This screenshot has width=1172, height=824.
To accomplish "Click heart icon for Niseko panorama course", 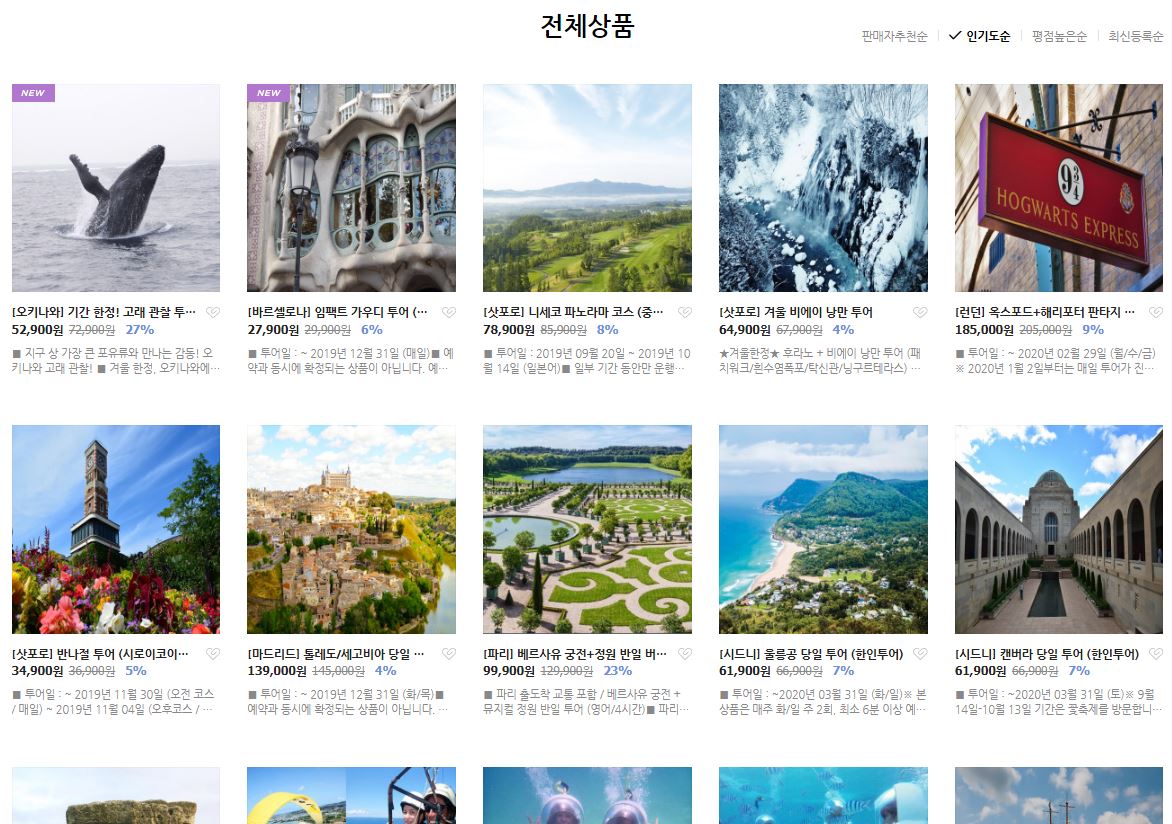I will pos(685,313).
